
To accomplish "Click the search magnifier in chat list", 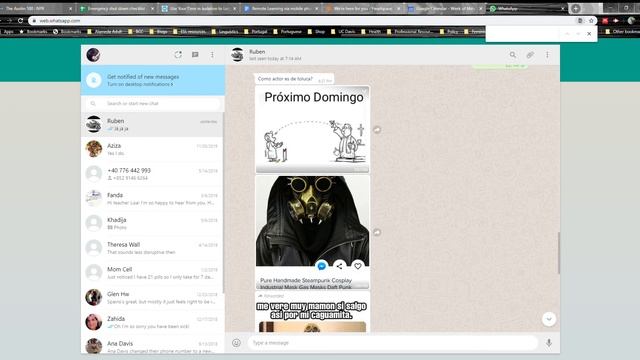I will pos(93,104).
